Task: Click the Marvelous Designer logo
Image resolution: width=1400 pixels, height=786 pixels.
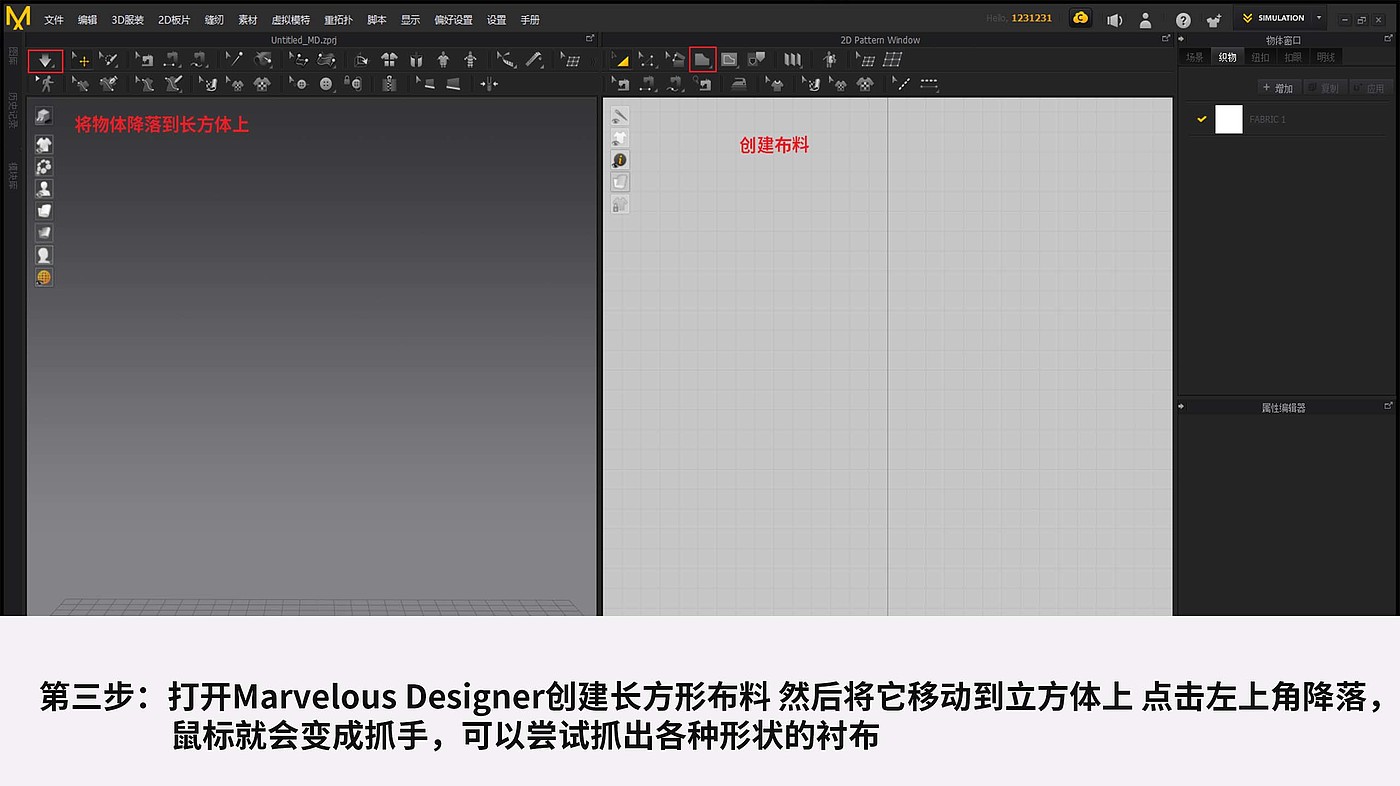Action: pos(18,18)
